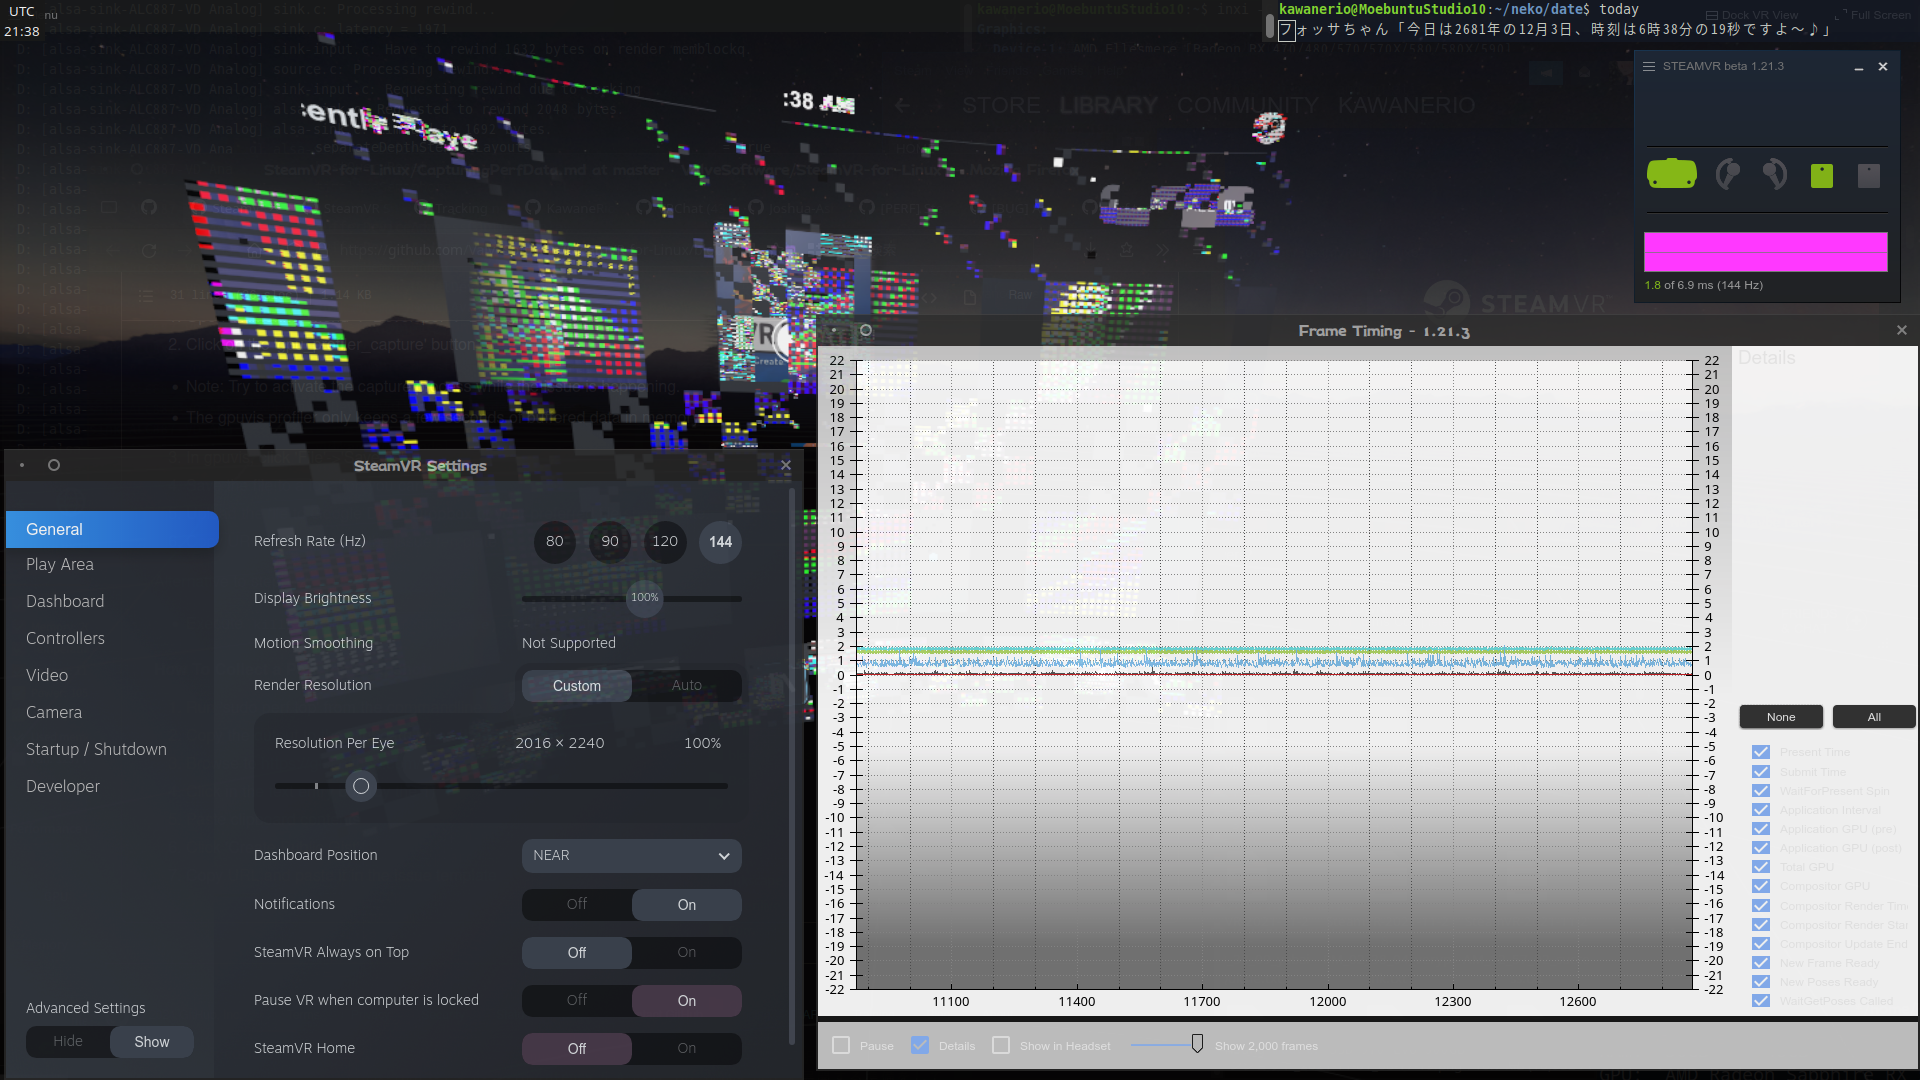Click the None button in Frame Timing details
Image resolution: width=1920 pixels, height=1080 pixels.
[1781, 717]
